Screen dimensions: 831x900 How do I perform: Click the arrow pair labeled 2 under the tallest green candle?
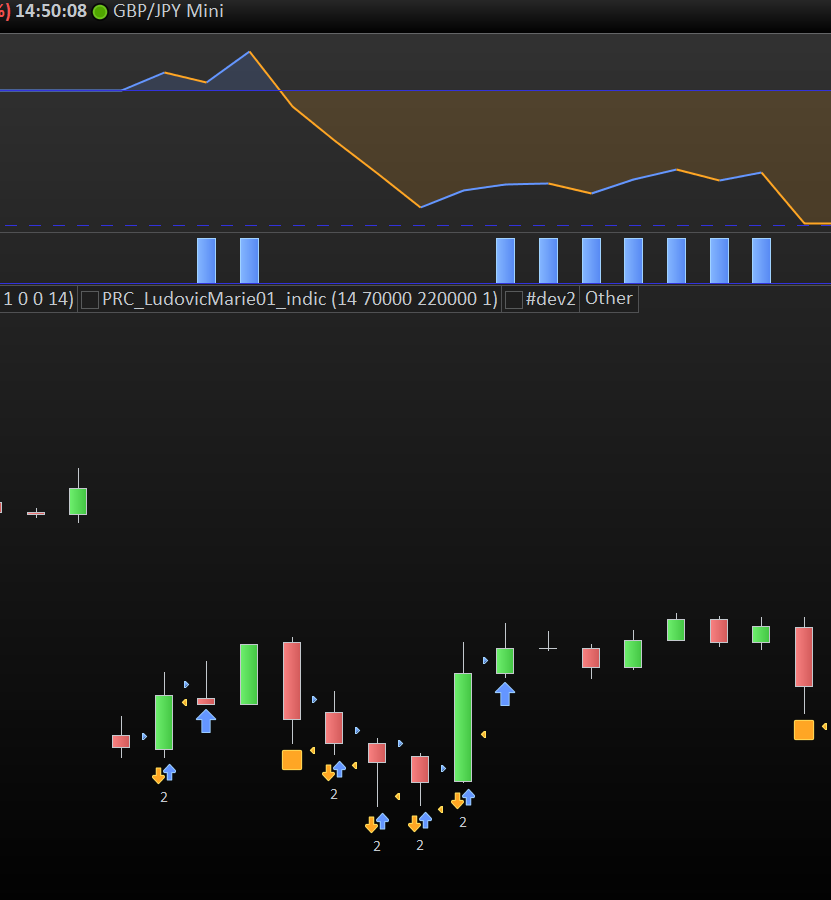tap(463, 799)
